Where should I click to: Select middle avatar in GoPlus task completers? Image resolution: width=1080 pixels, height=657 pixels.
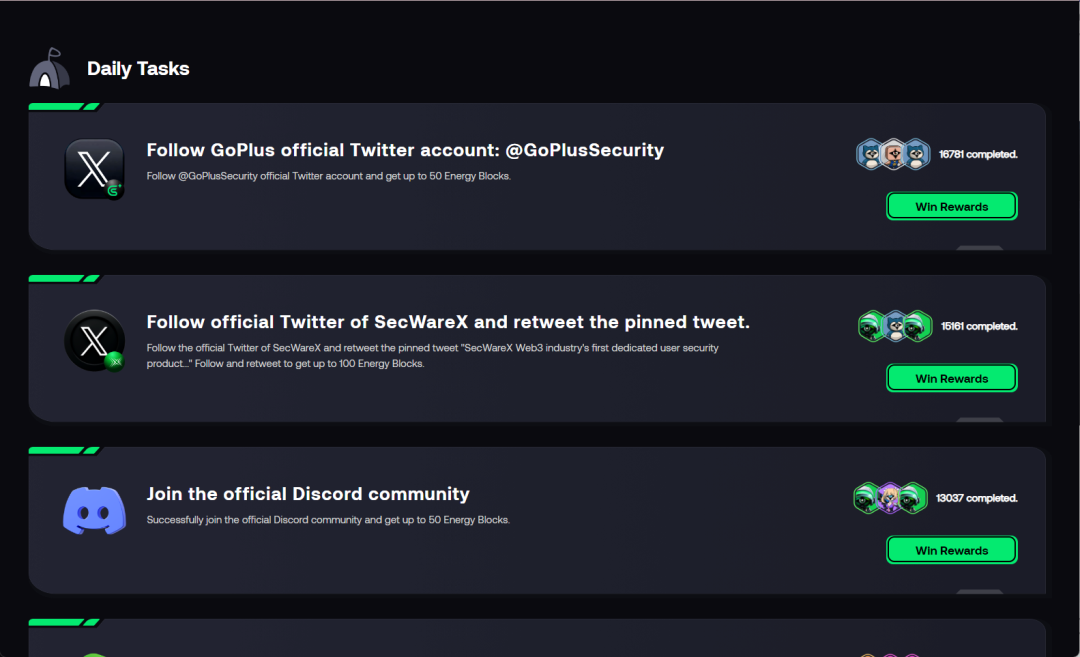click(x=894, y=154)
